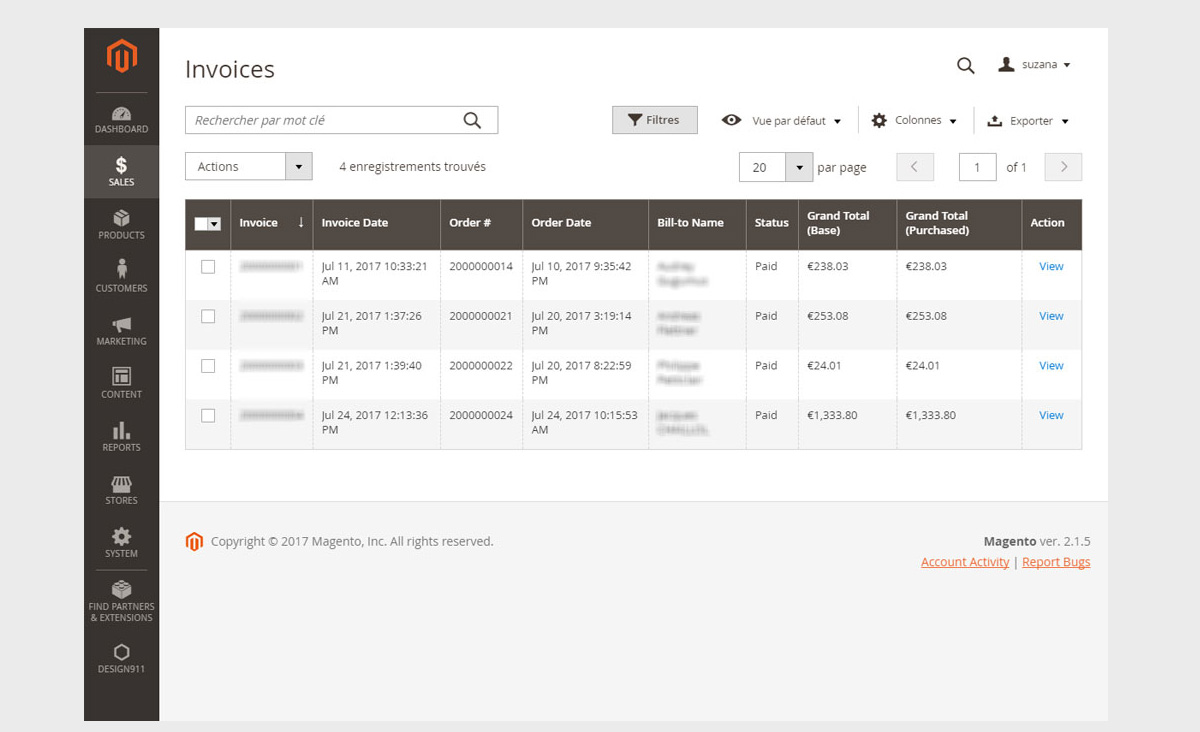The image size is (1200, 732).
Task: Open the Report Bugs link
Action: click(x=1056, y=562)
